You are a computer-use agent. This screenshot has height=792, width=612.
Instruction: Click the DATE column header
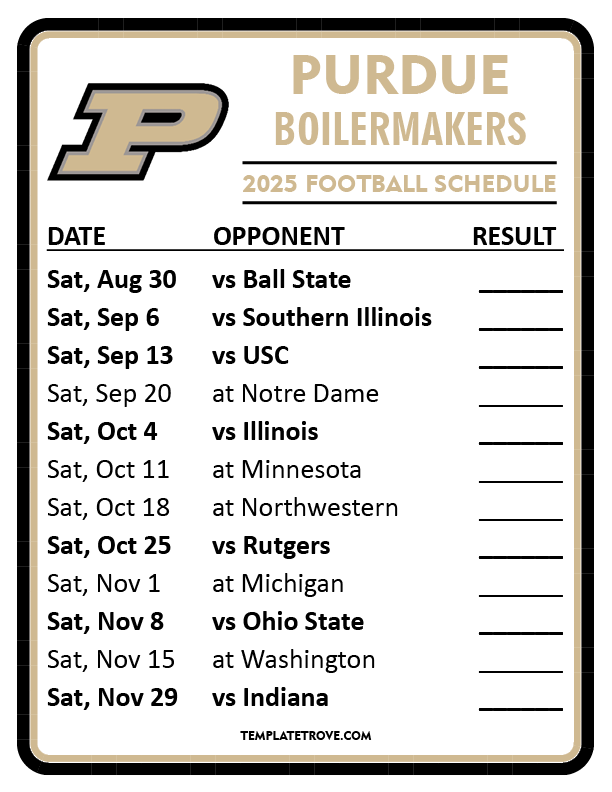point(77,237)
